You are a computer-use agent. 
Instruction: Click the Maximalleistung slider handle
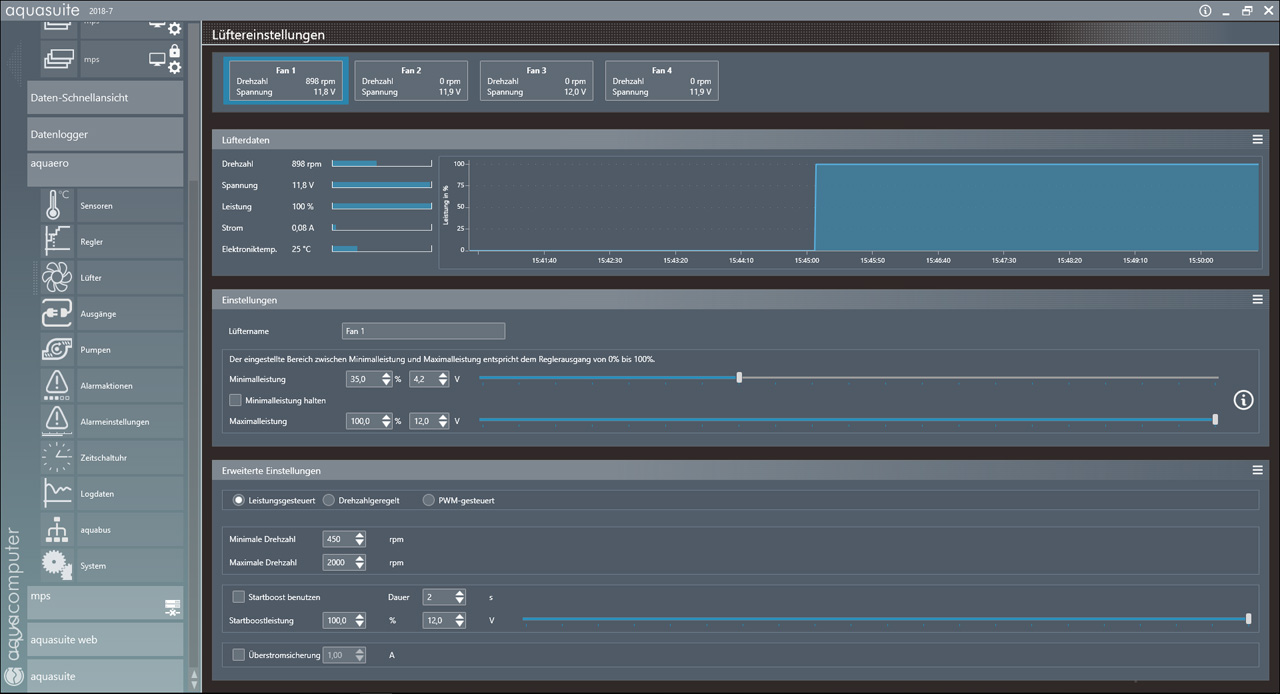(1215, 420)
